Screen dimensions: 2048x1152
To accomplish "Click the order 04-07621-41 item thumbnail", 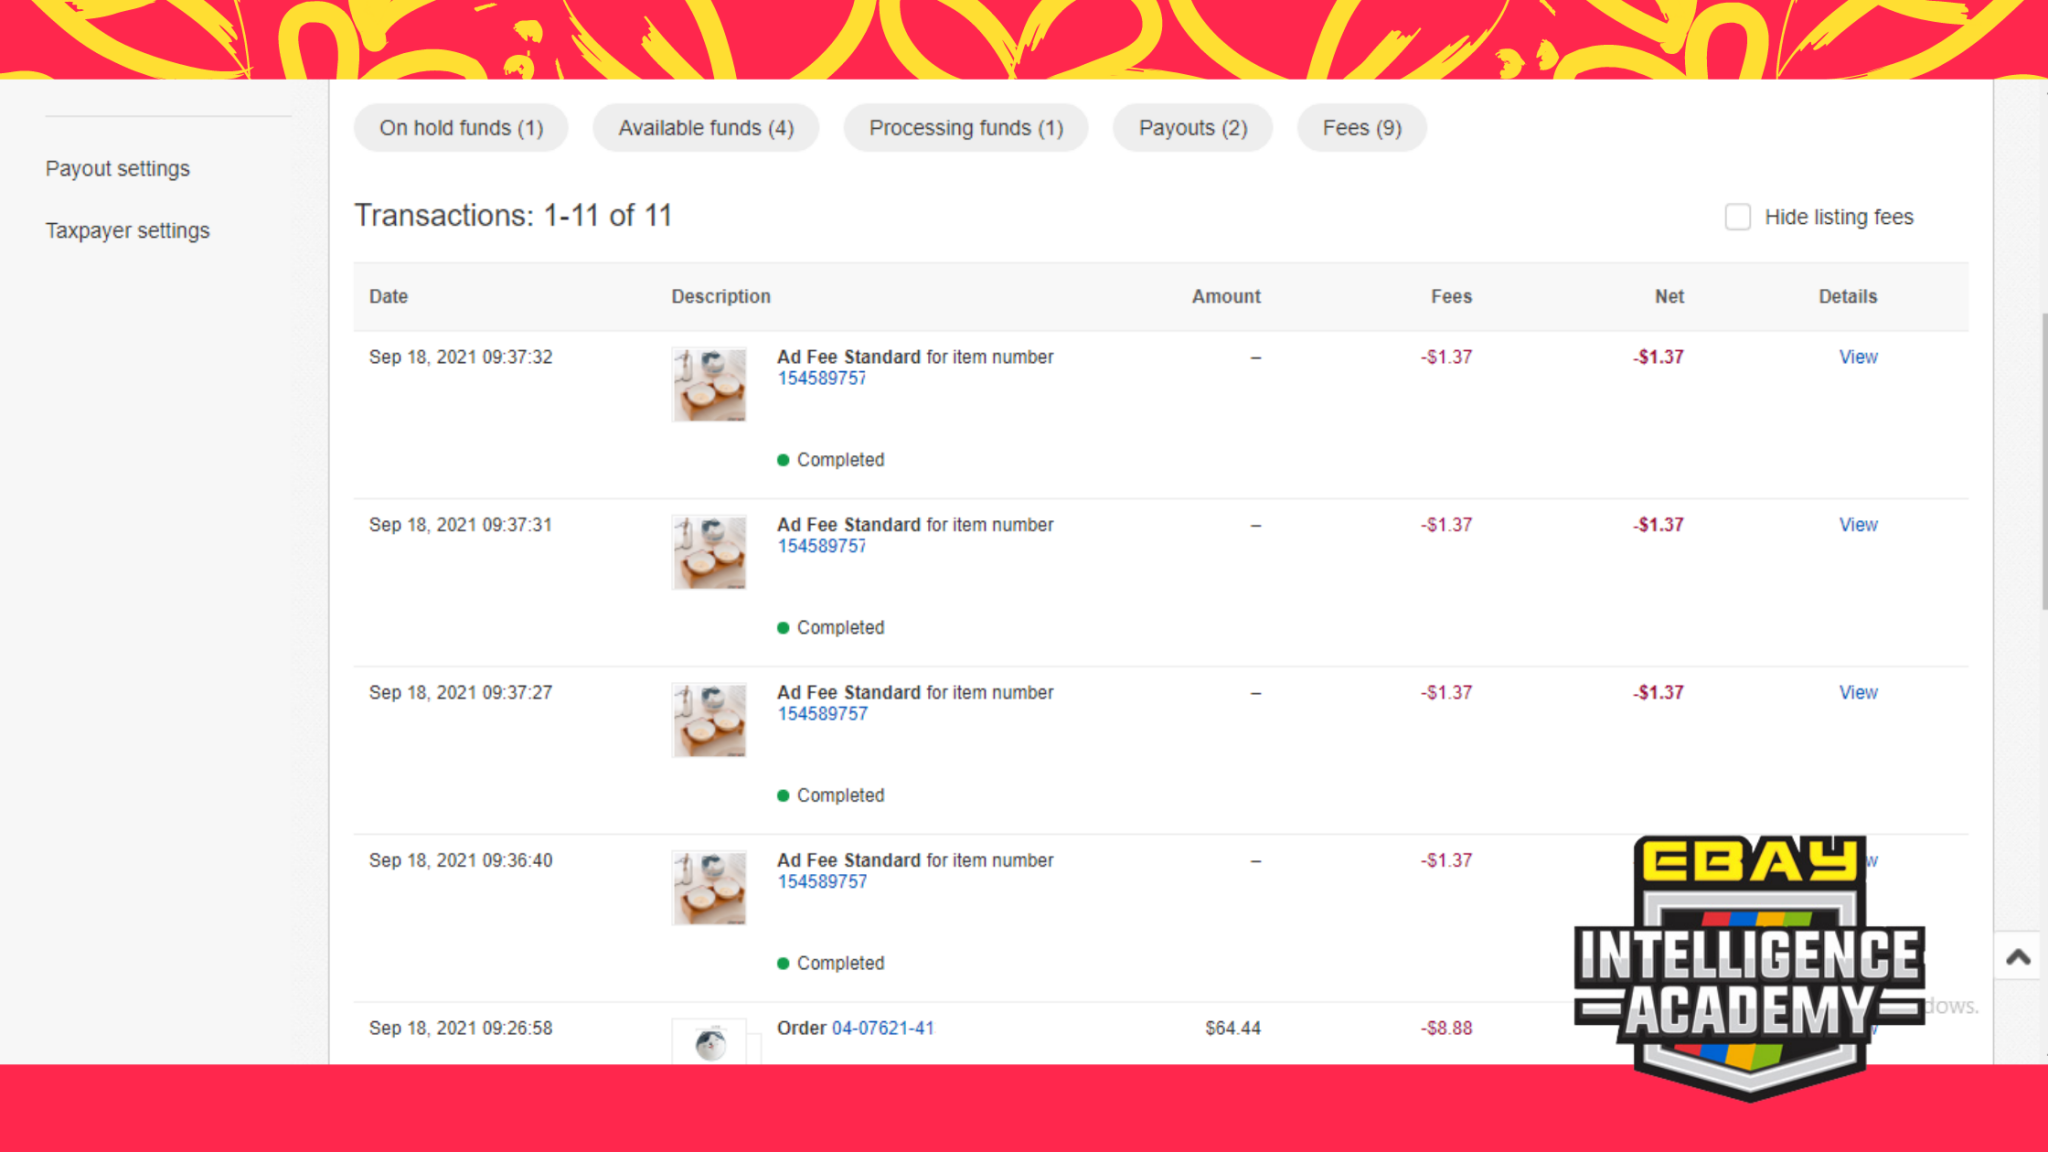I will [710, 1043].
